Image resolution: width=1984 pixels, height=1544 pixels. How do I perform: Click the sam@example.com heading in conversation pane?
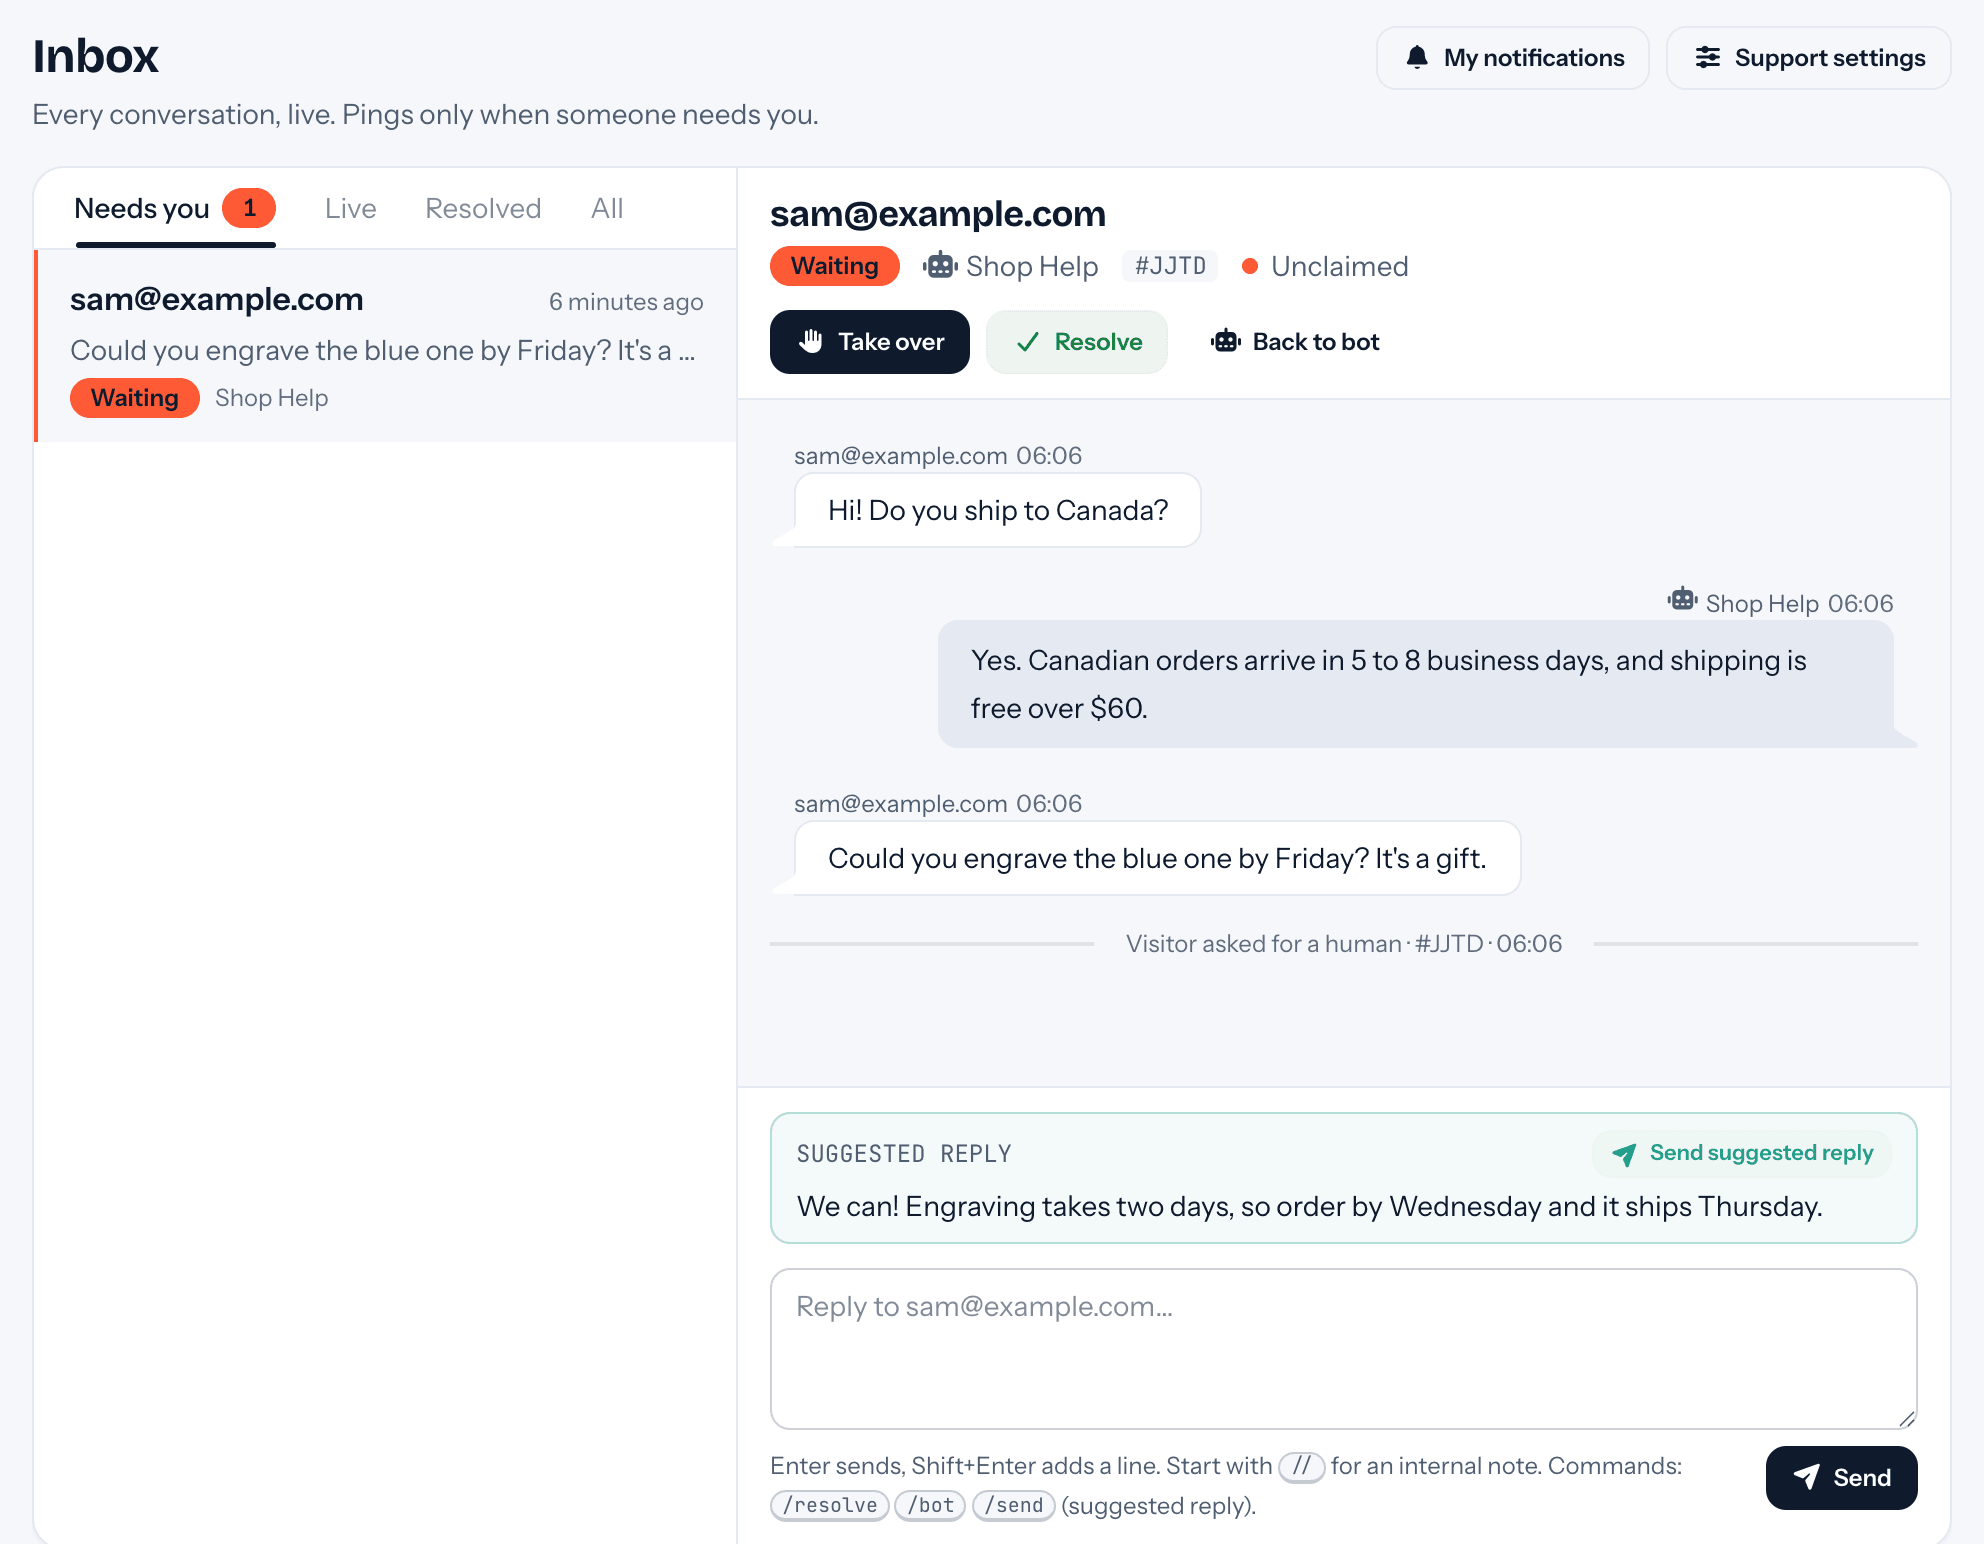pos(937,214)
